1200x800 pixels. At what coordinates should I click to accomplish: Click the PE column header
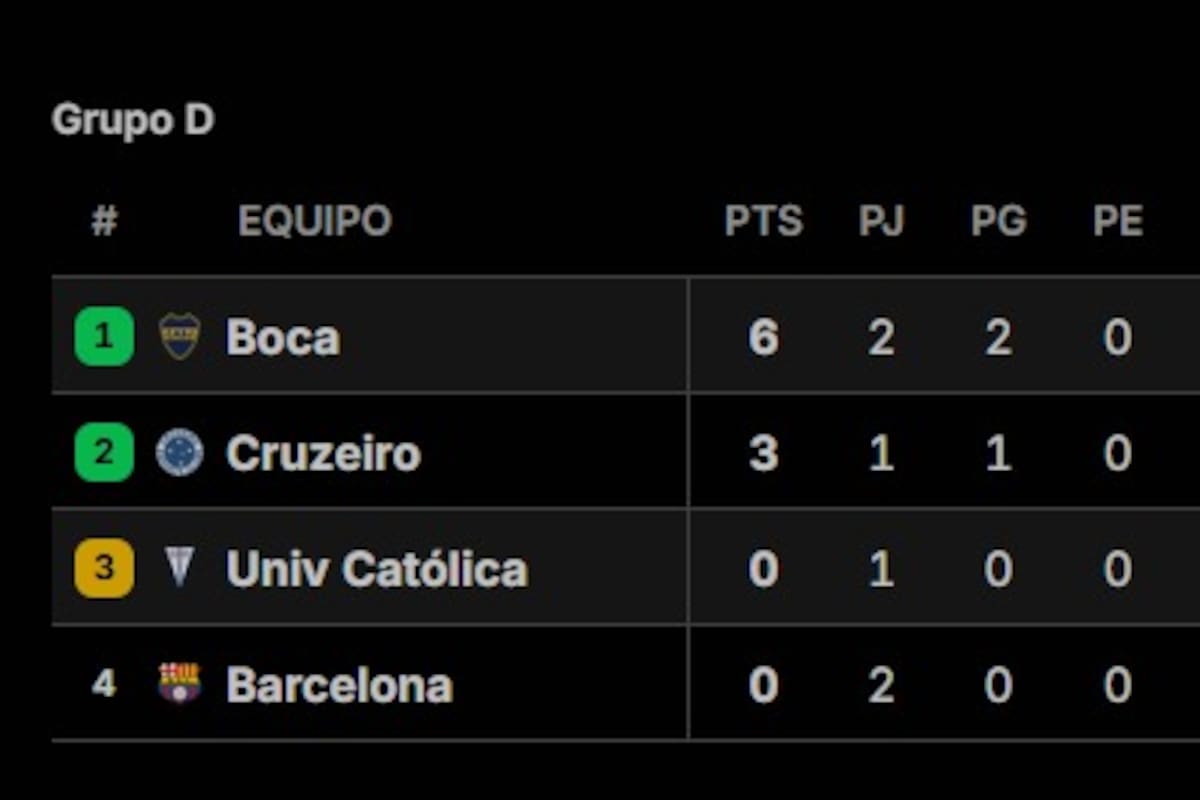click(x=1119, y=221)
